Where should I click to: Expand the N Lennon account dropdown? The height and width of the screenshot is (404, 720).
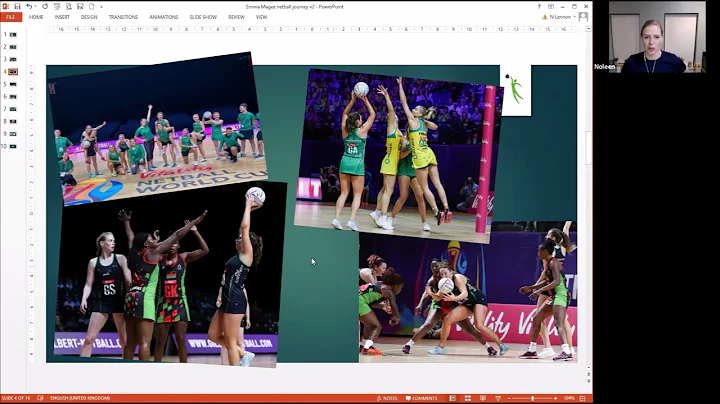(x=574, y=17)
